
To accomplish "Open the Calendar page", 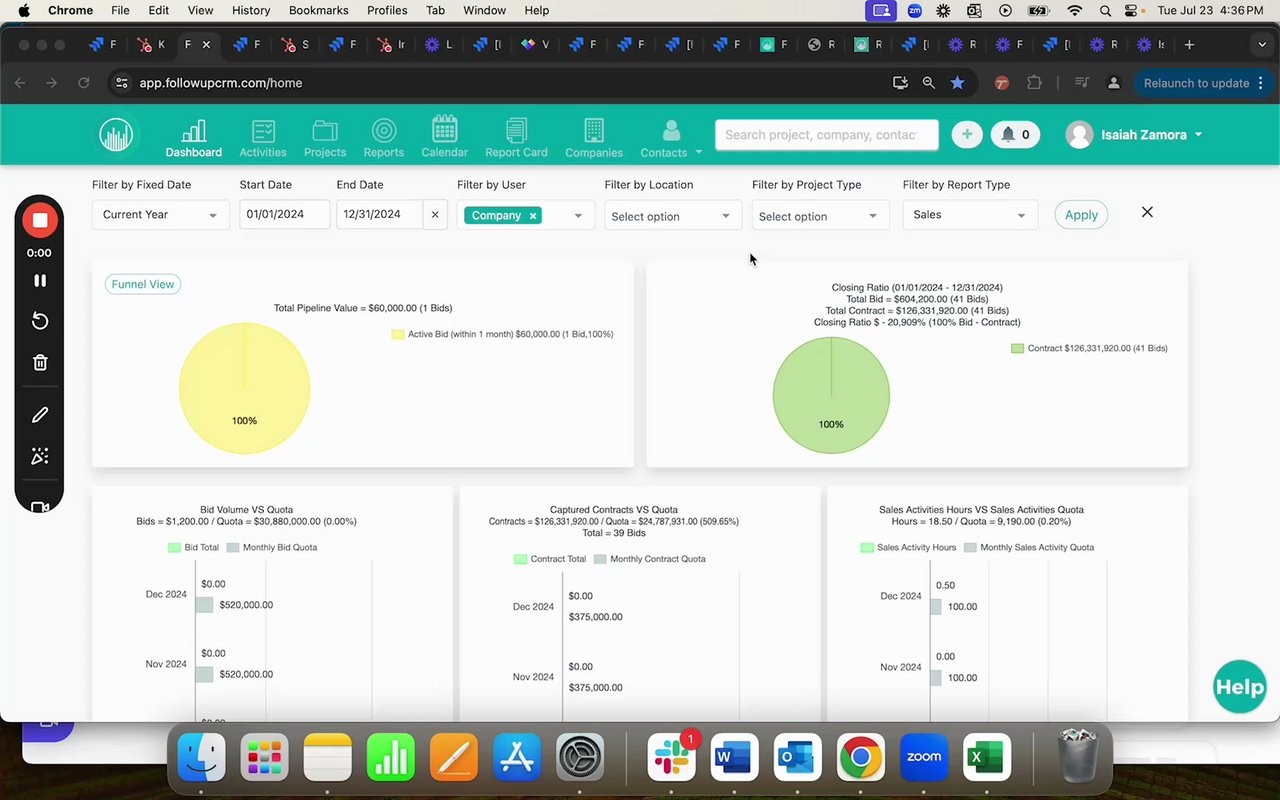I will click(x=444, y=138).
